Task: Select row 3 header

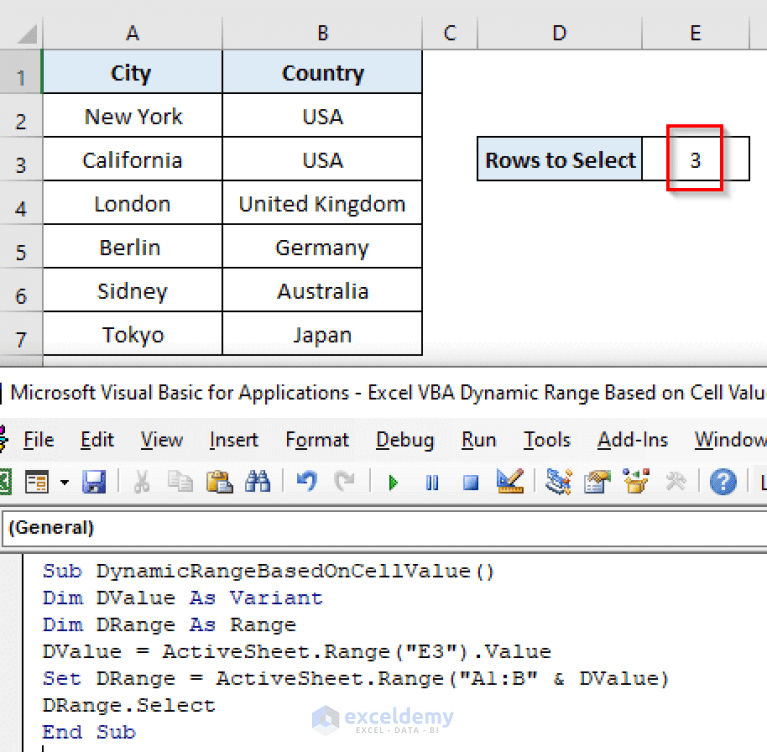Action: point(21,160)
